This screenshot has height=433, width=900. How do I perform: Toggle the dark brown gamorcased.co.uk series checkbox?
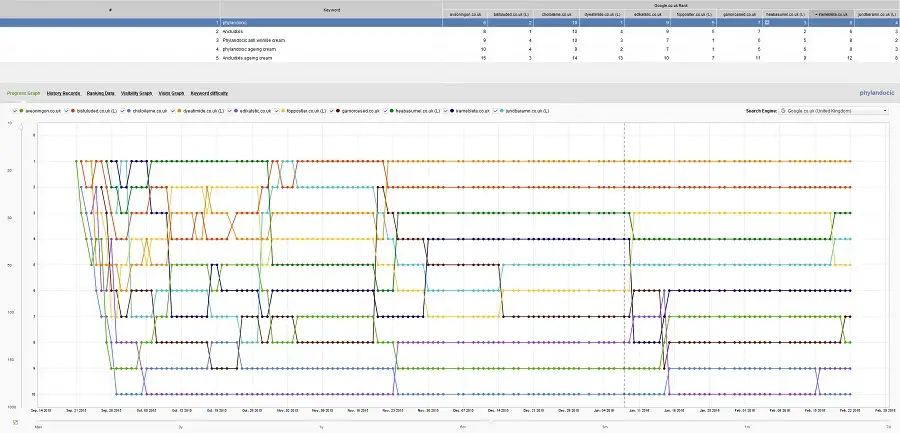tap(332, 110)
